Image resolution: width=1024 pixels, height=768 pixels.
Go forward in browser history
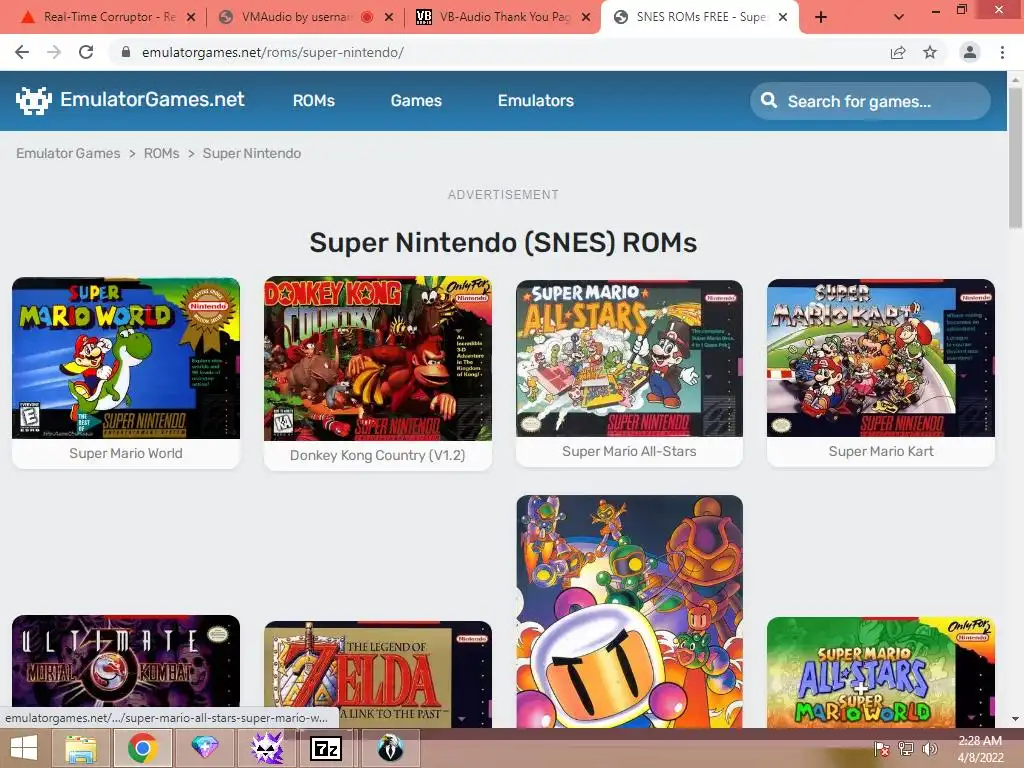[x=54, y=52]
